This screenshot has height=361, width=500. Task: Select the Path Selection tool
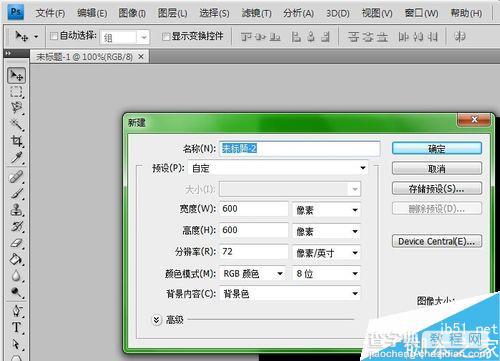point(16,343)
